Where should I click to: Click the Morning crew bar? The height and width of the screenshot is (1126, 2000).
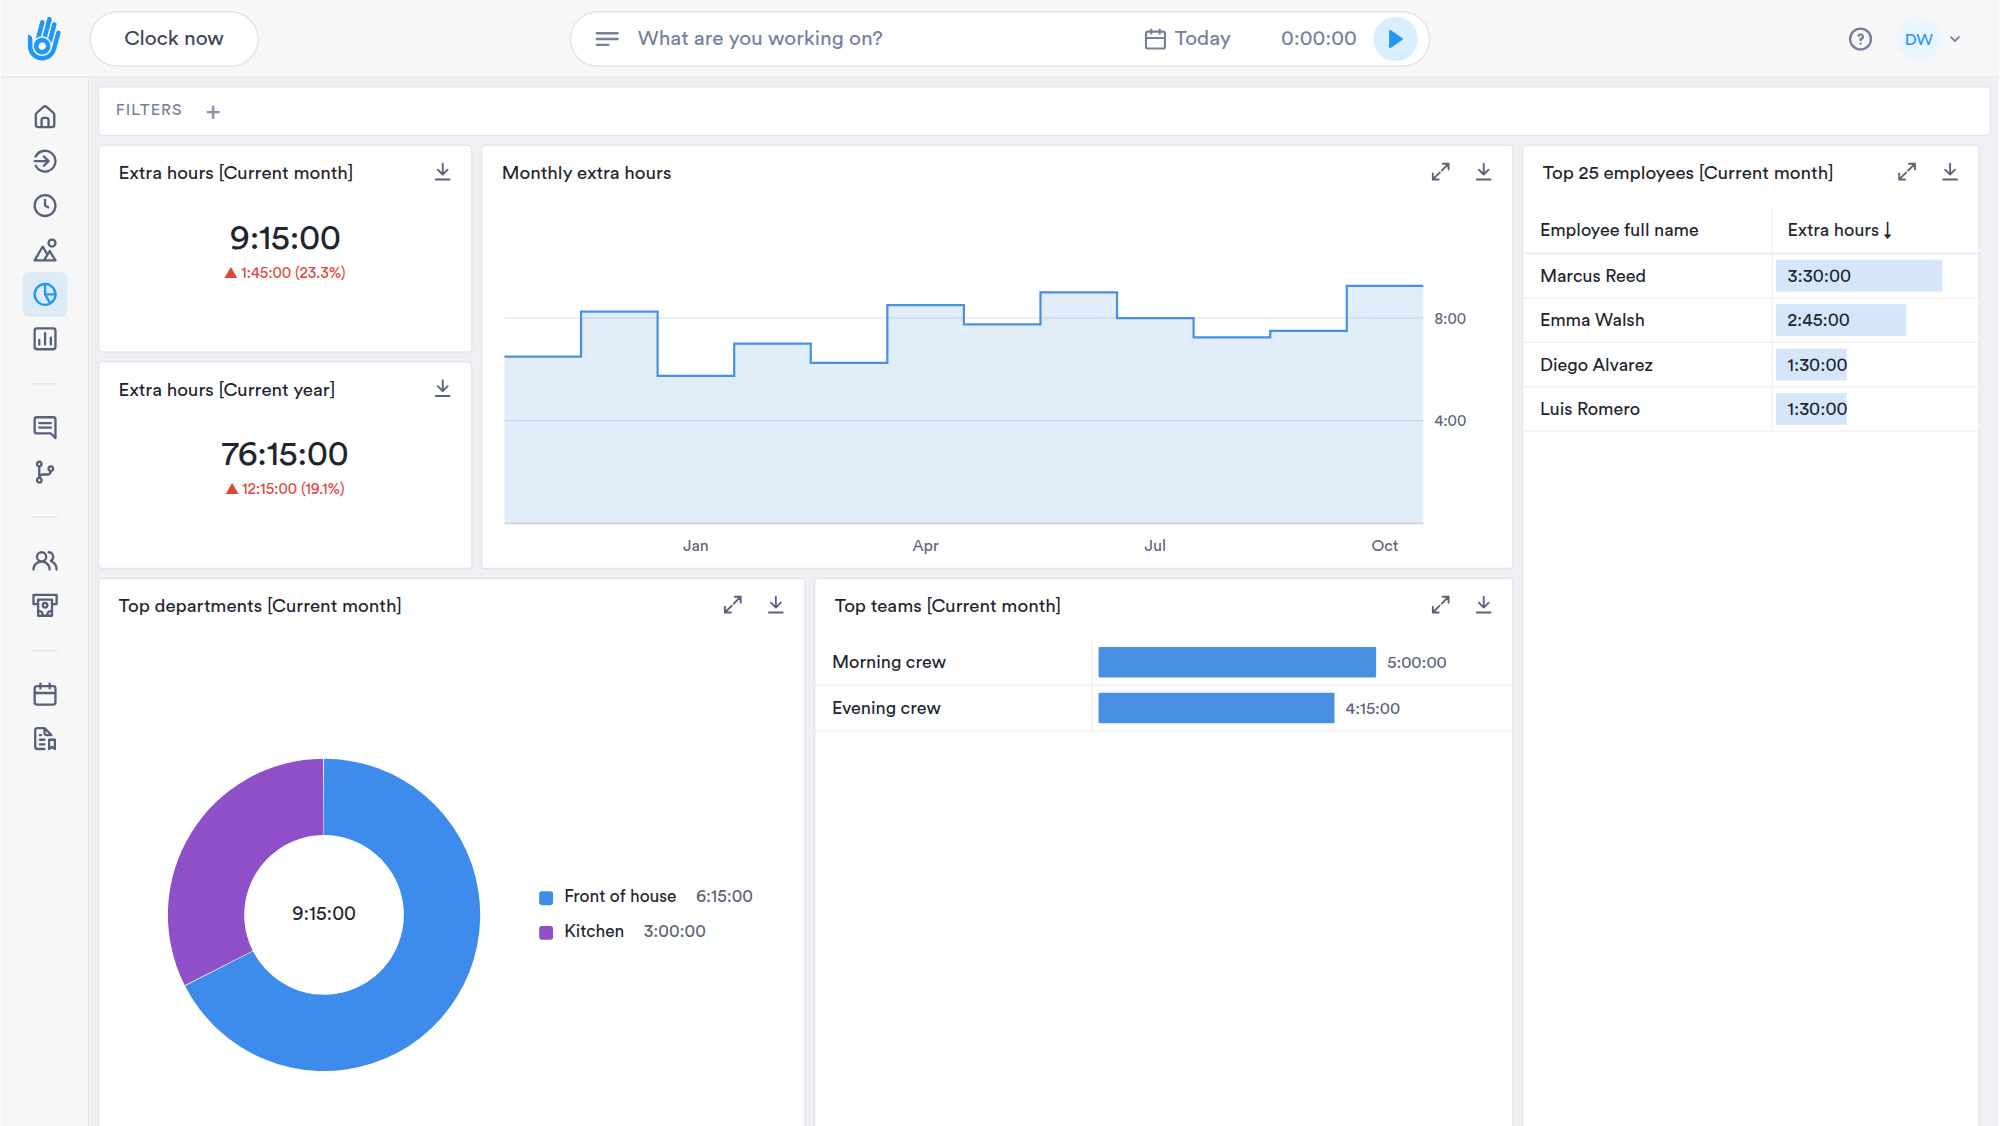1237,662
